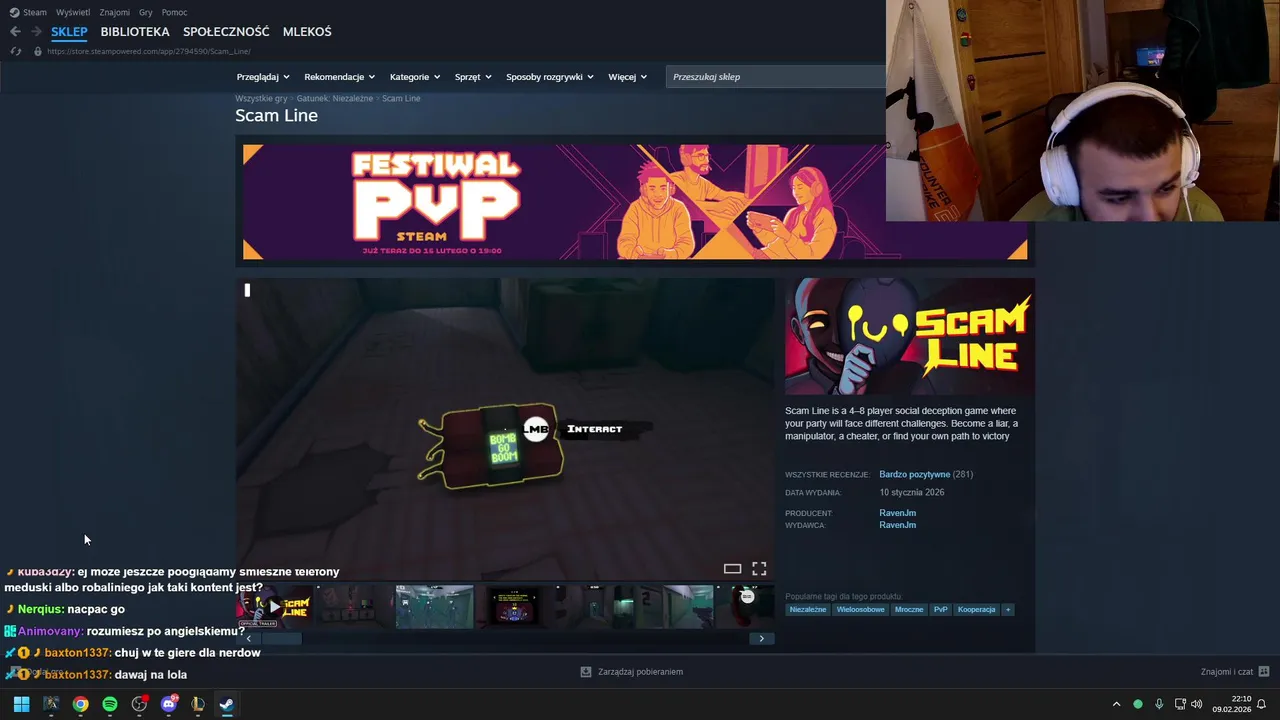Click the store URL address bar

coord(148,51)
